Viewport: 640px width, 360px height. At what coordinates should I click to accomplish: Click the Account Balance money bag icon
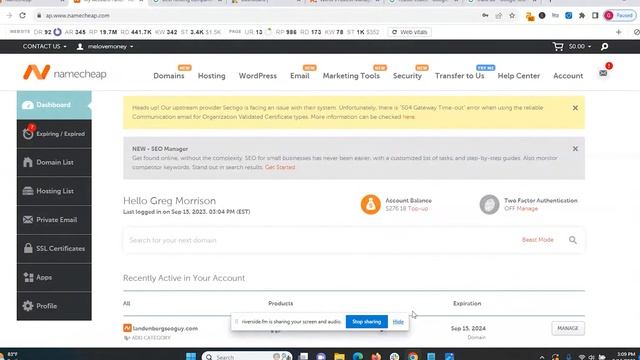point(371,204)
